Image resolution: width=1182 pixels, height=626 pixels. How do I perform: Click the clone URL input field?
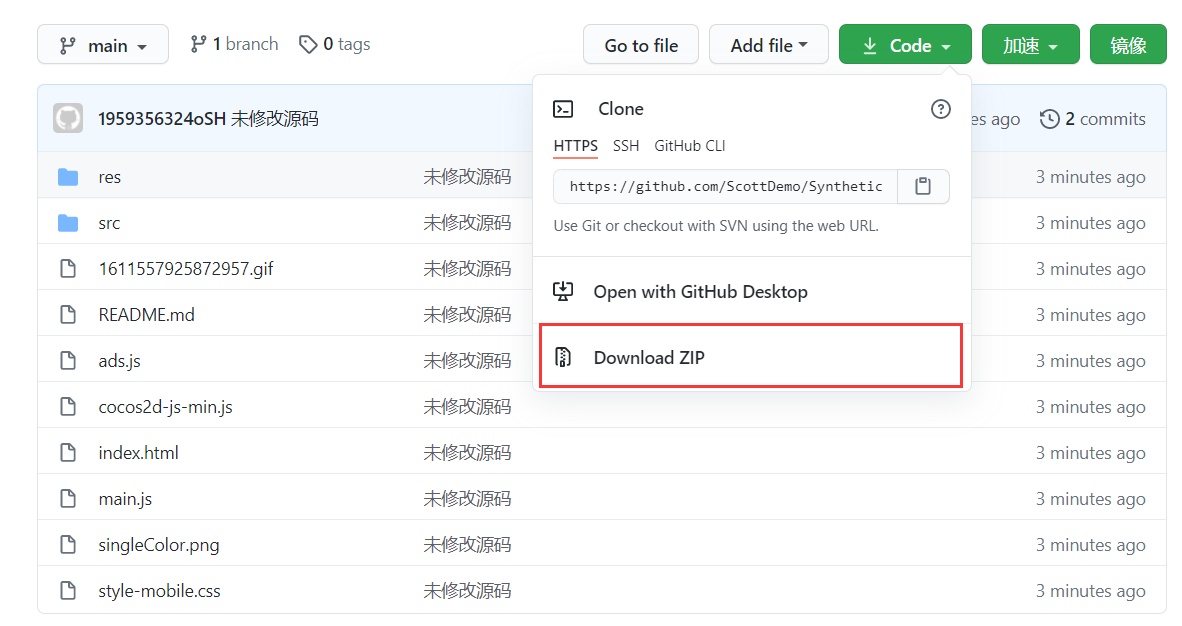pos(725,186)
